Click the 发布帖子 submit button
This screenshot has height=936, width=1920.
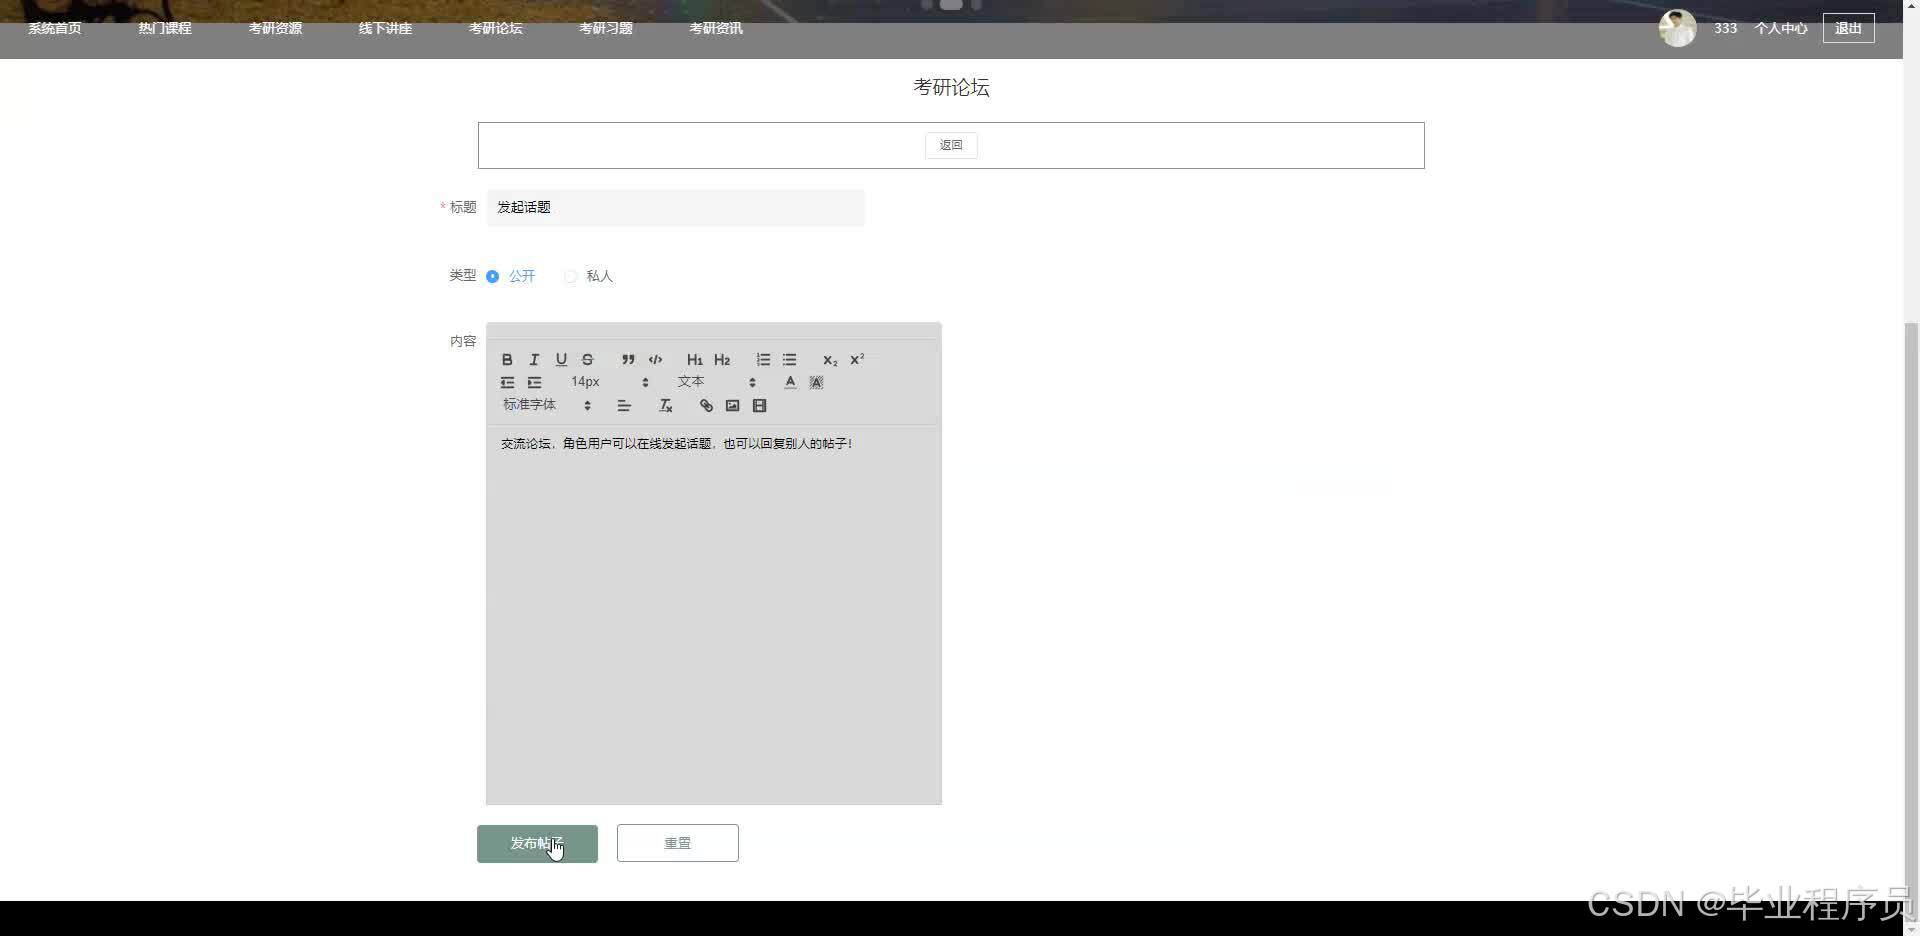point(537,843)
